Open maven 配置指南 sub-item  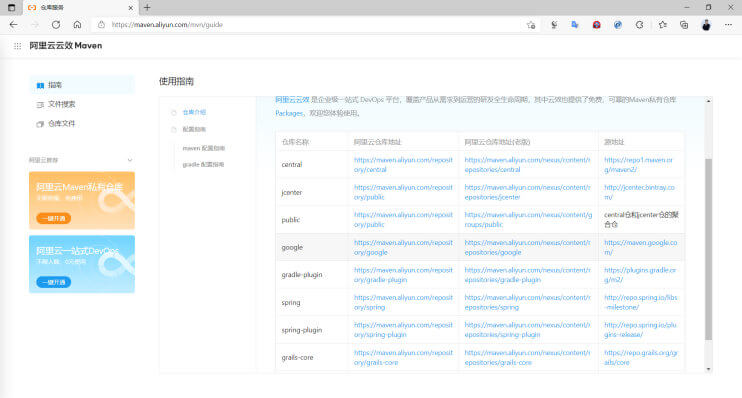(x=203, y=148)
